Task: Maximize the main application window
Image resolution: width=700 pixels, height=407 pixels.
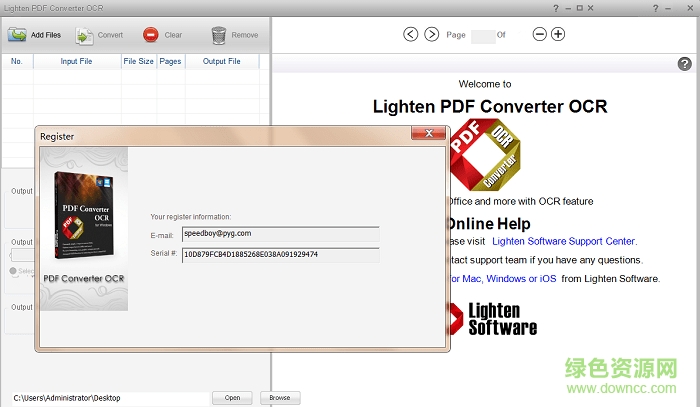Action: tap(579, 8)
